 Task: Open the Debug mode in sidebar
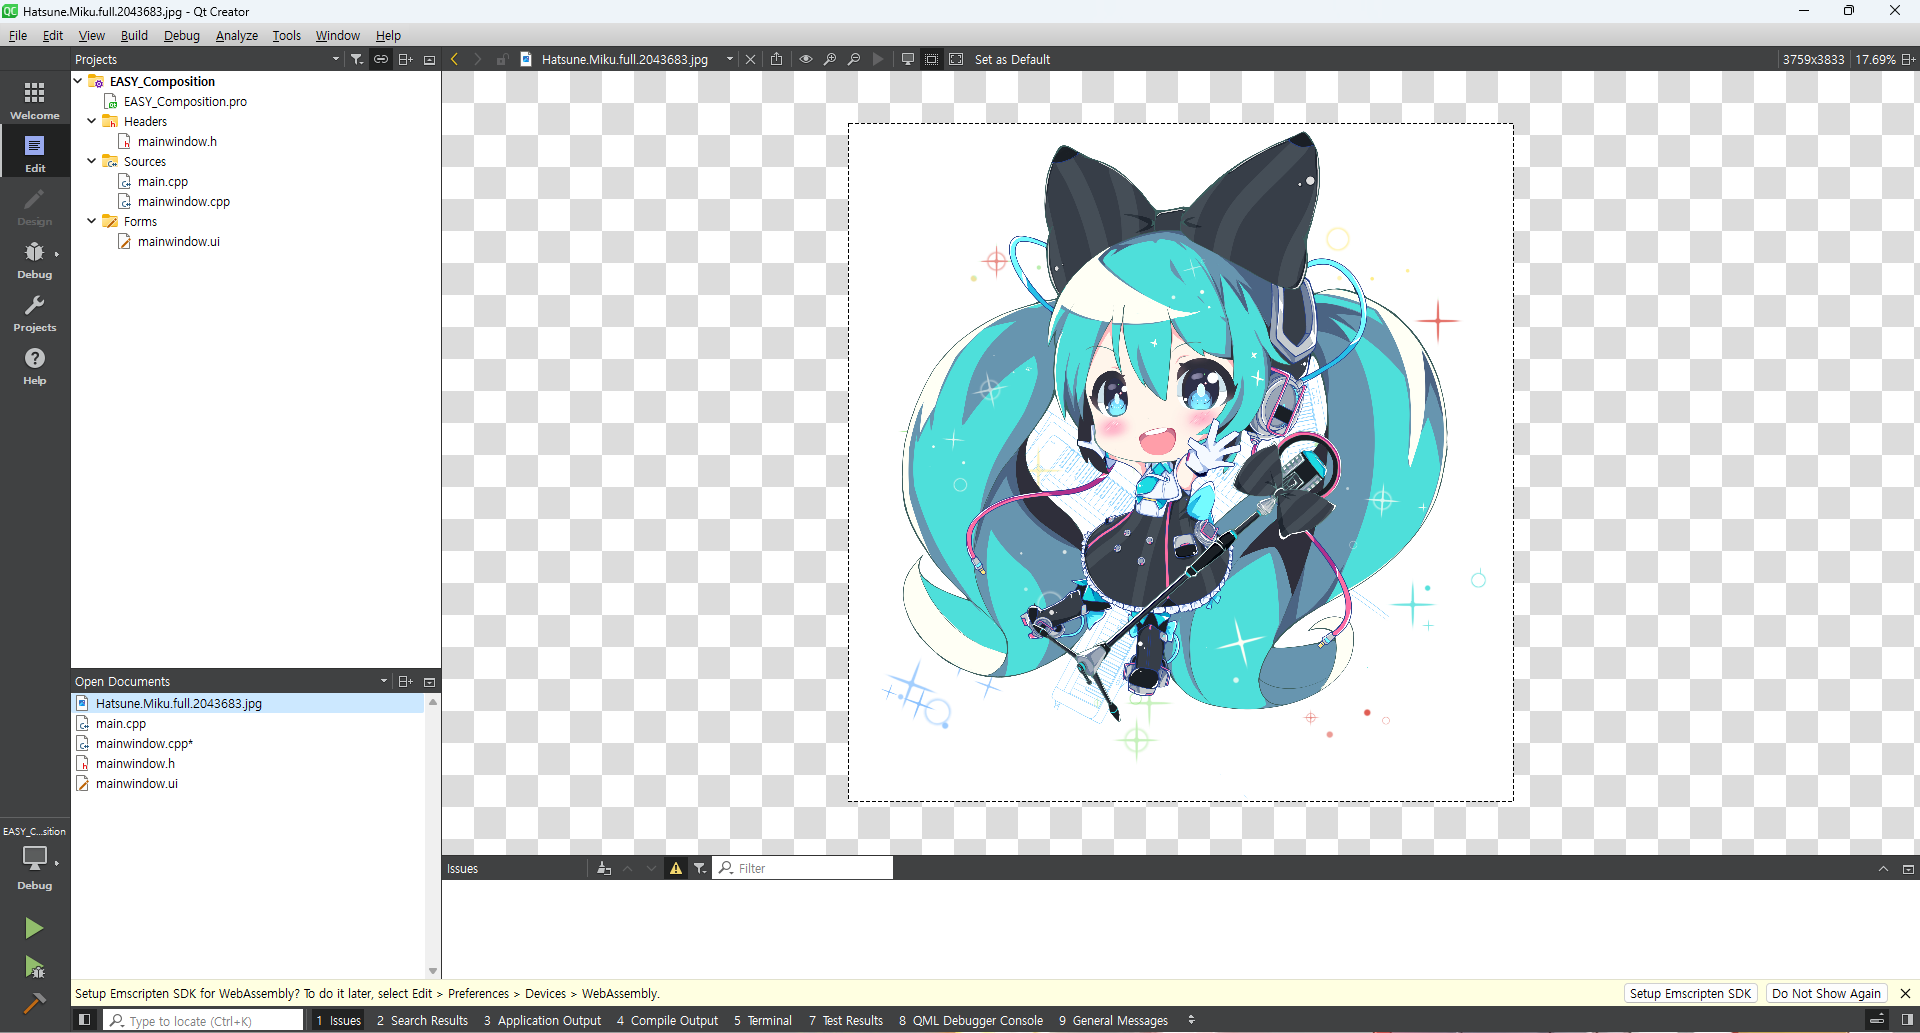pyautogui.click(x=35, y=259)
